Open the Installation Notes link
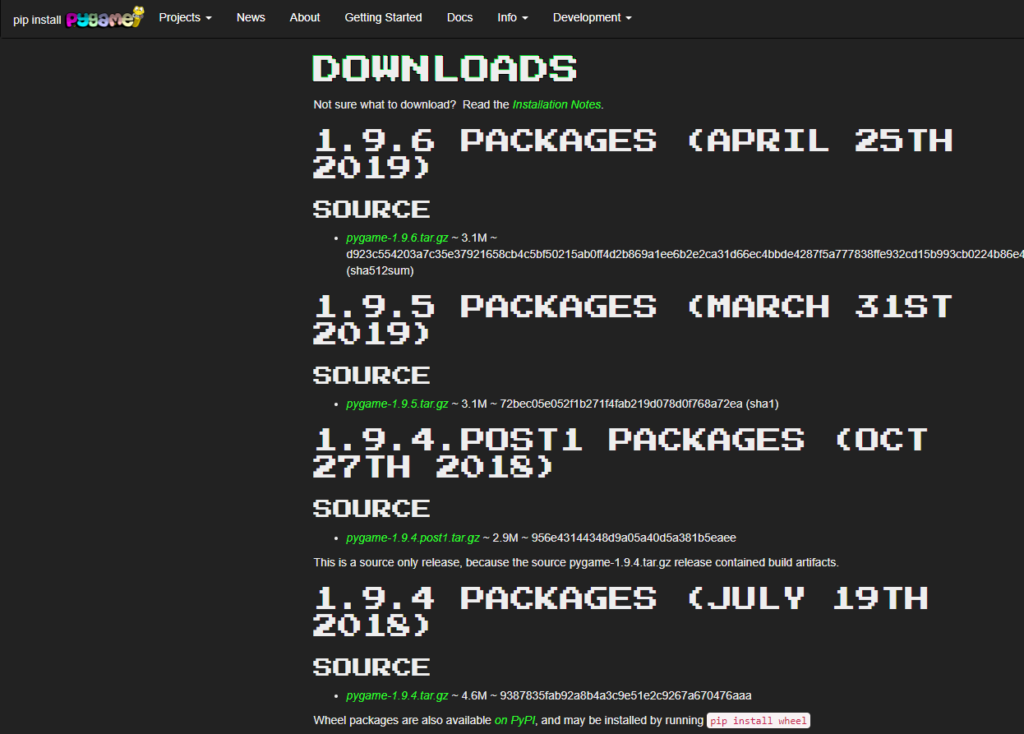The width and height of the screenshot is (1024, 734). point(556,104)
